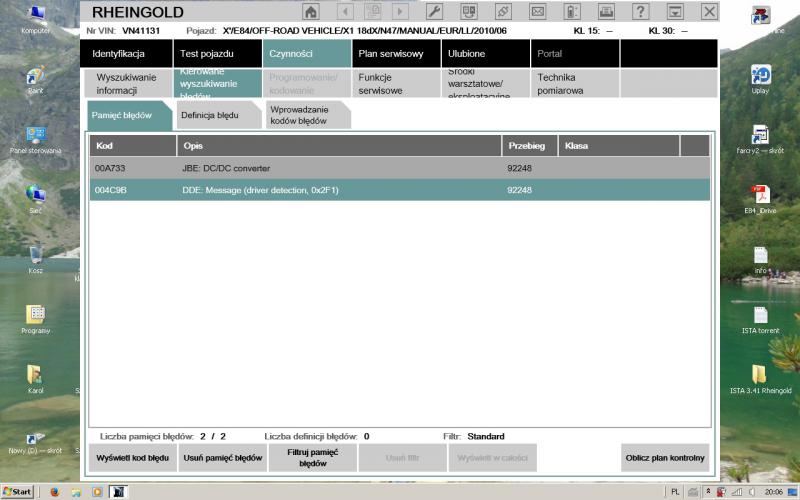Click Filtruj pamięć błędów button
This screenshot has width=800, height=500.
pos(313,458)
